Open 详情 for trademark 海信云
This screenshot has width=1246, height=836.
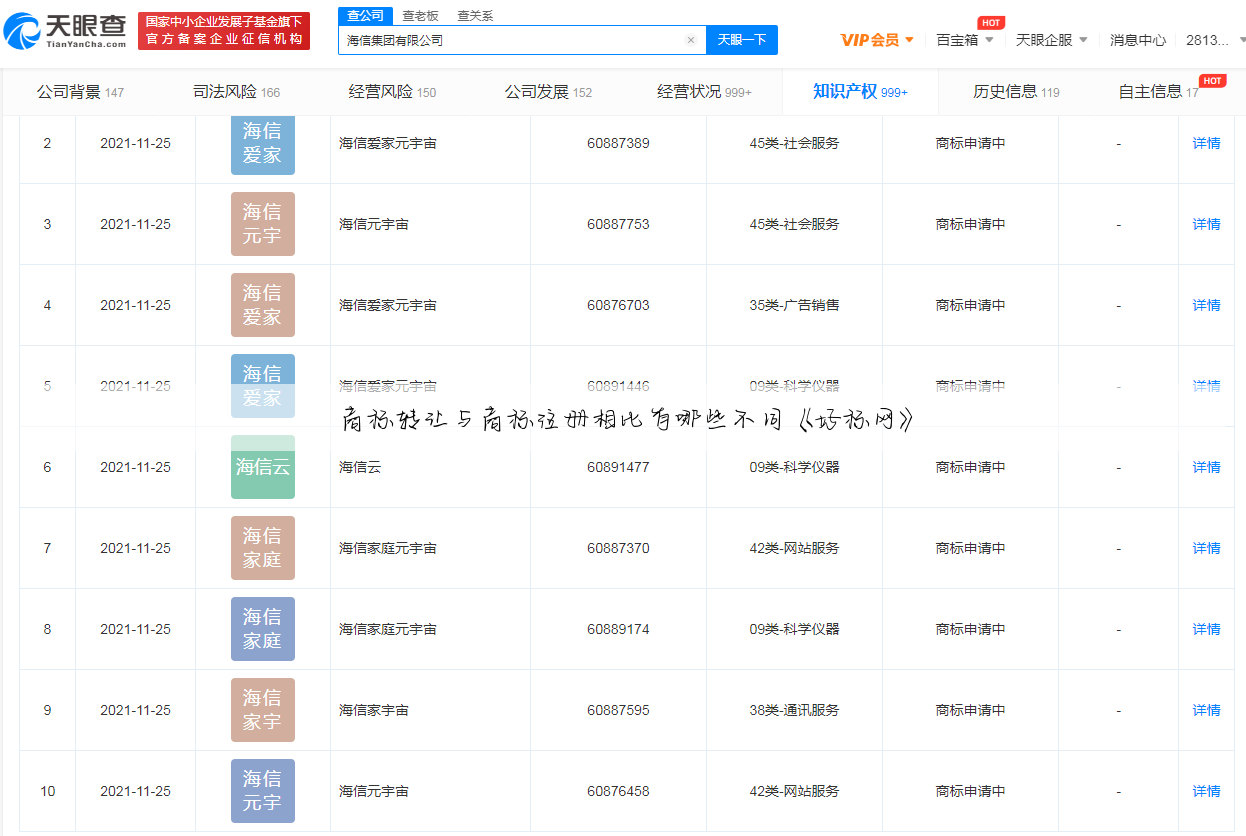1205,467
